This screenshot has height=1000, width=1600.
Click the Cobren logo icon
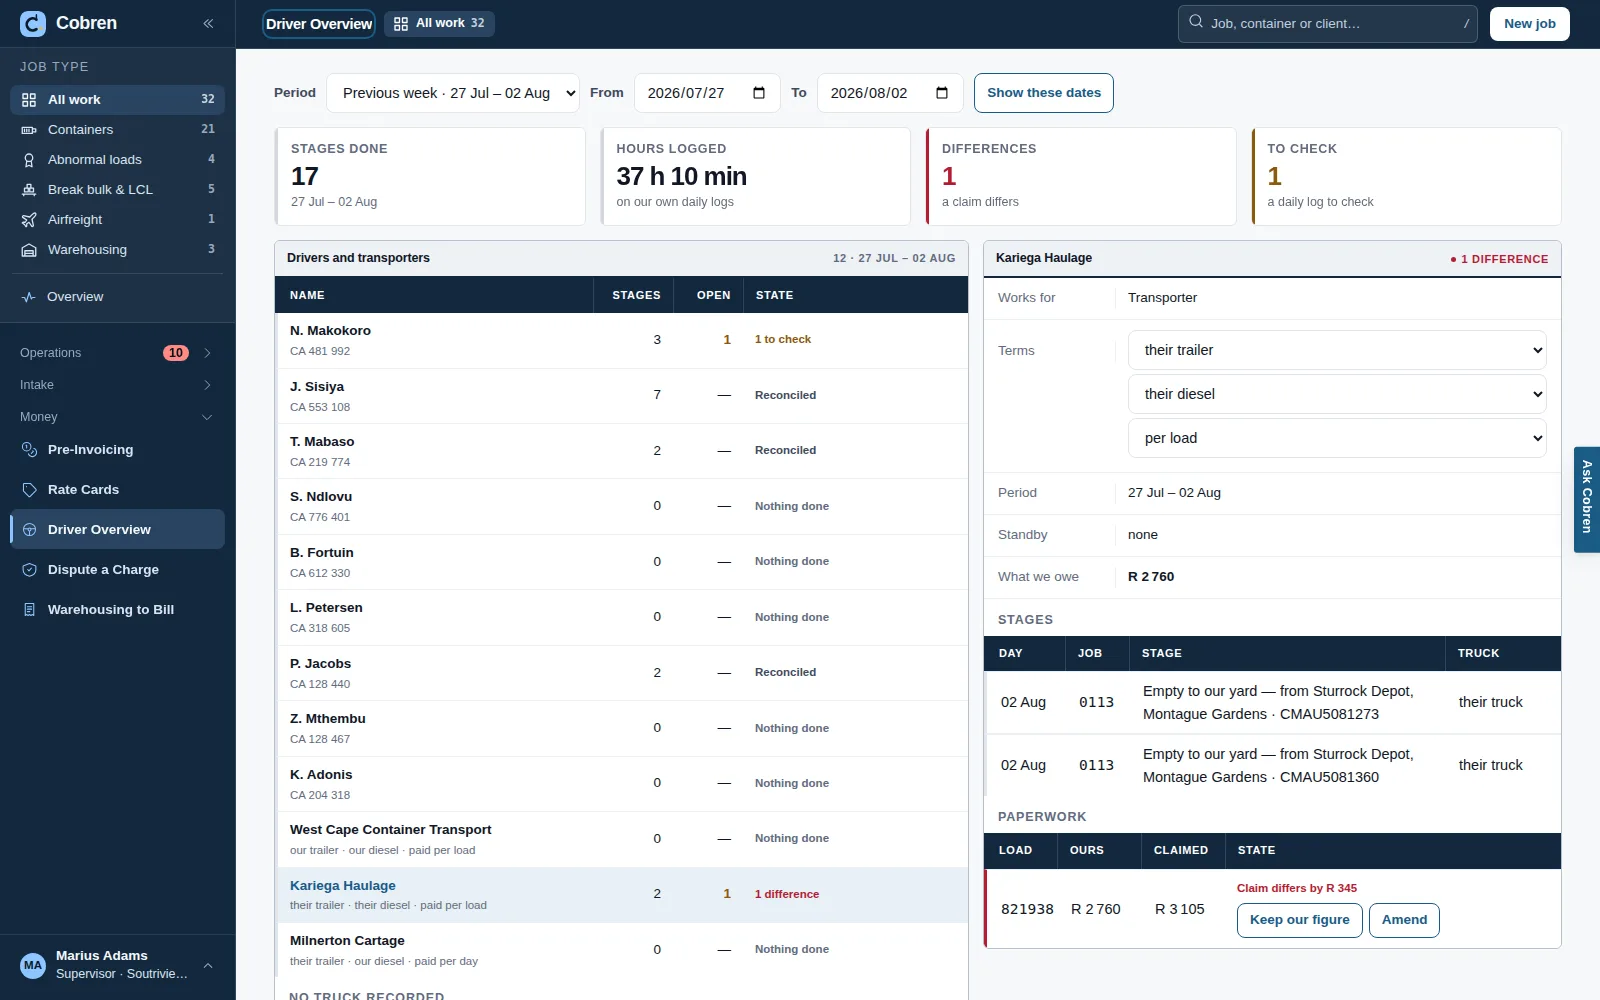33,23
